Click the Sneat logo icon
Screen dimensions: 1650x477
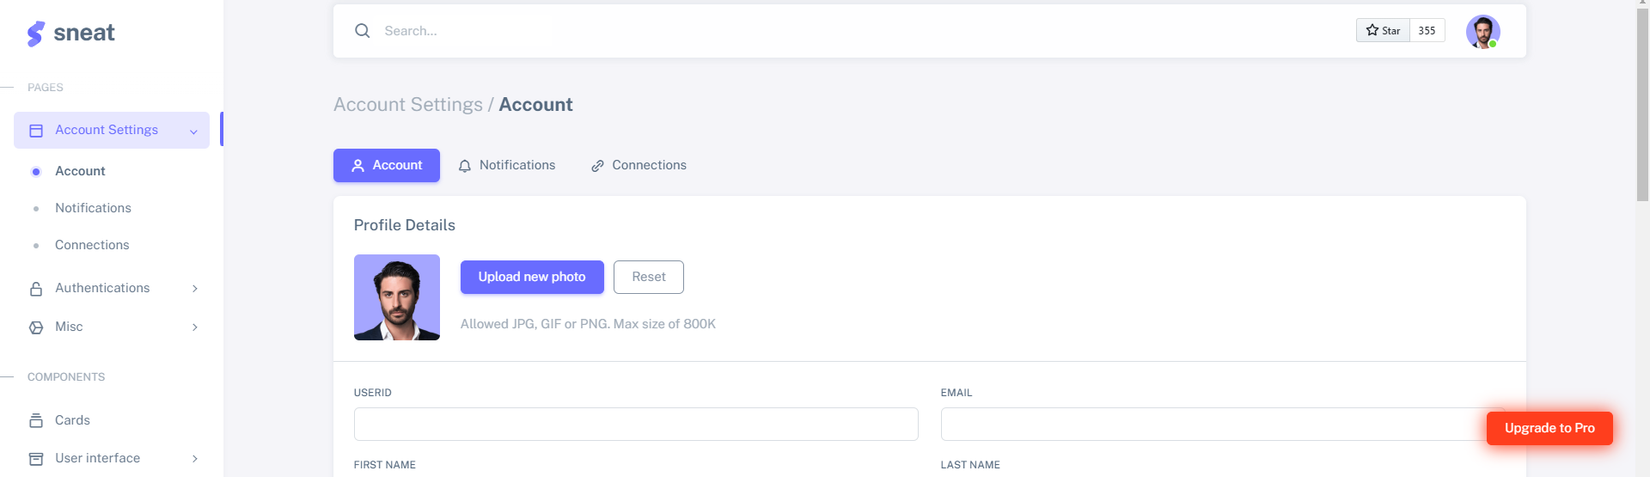[x=36, y=34]
